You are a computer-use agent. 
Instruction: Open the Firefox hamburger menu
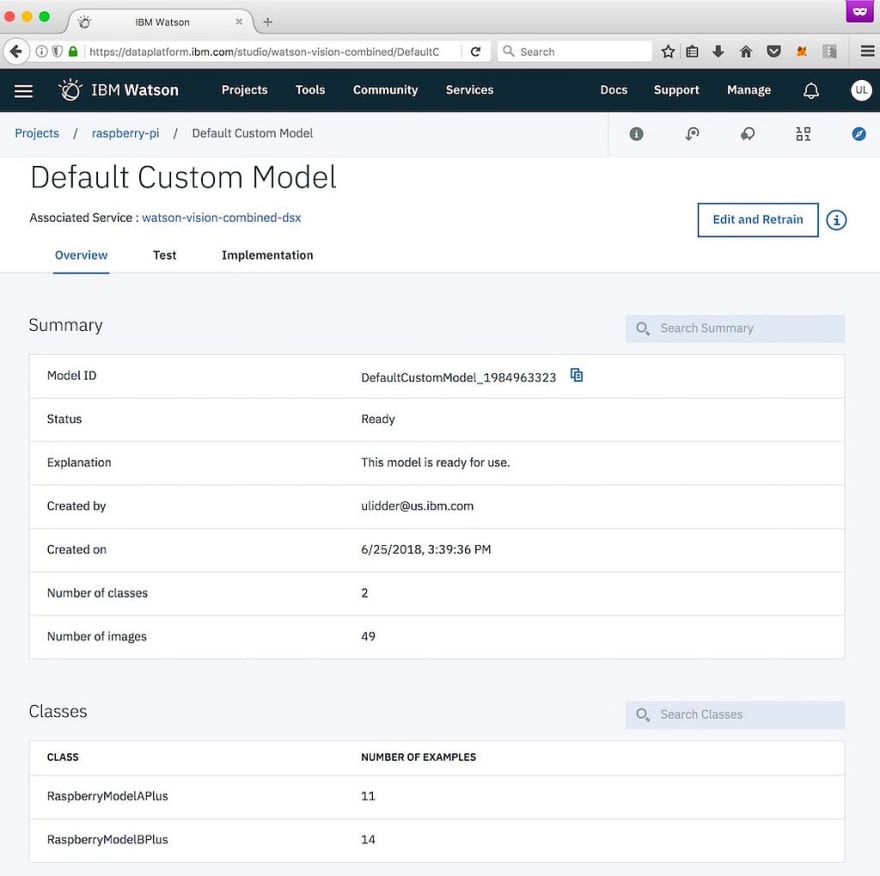pos(867,52)
